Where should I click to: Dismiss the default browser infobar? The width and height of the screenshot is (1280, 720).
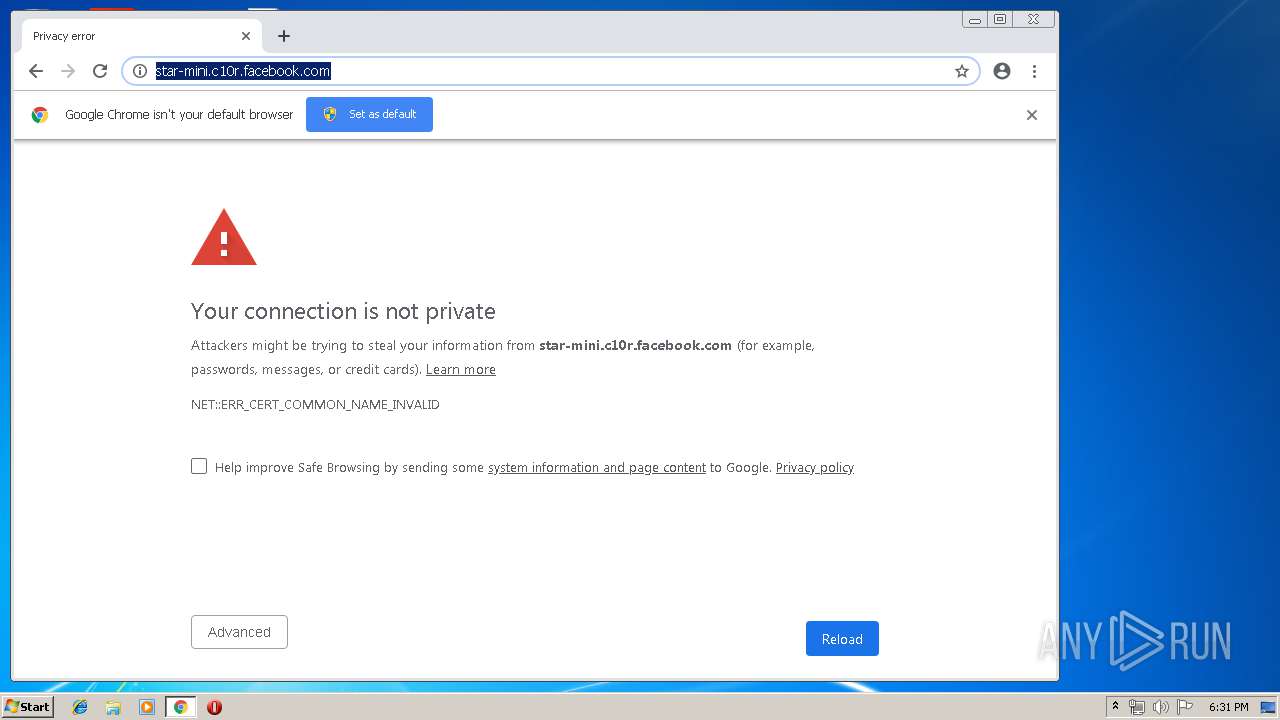1032,115
